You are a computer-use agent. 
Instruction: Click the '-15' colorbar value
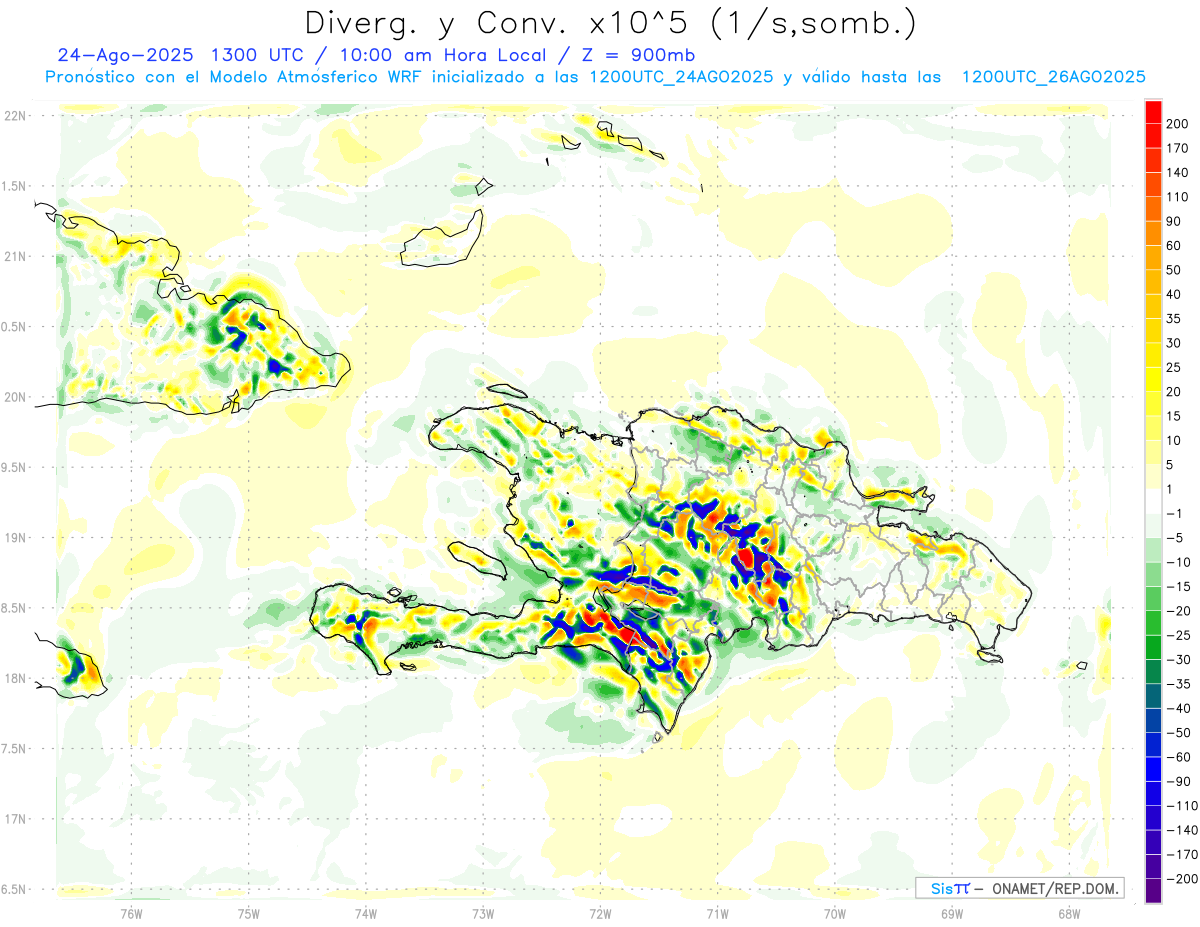pyautogui.click(x=1178, y=587)
